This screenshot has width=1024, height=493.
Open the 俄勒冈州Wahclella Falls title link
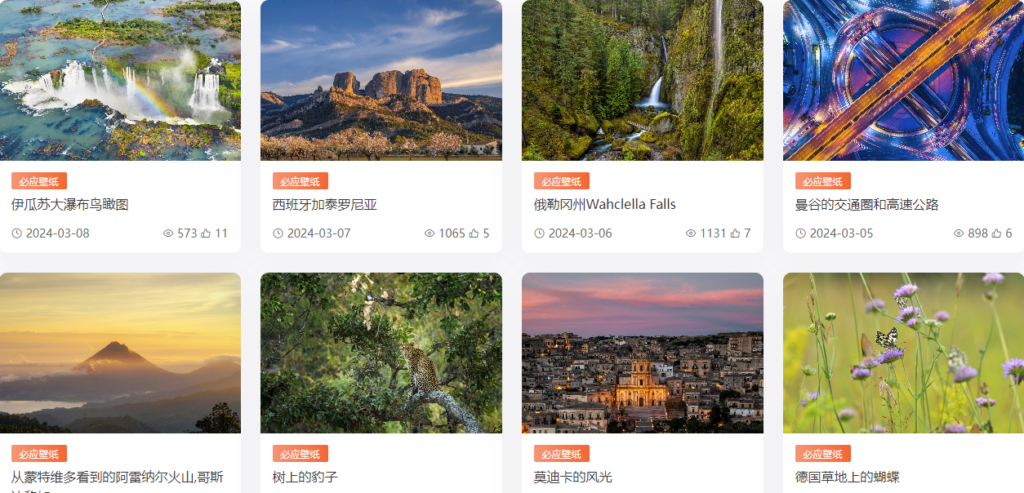point(605,204)
